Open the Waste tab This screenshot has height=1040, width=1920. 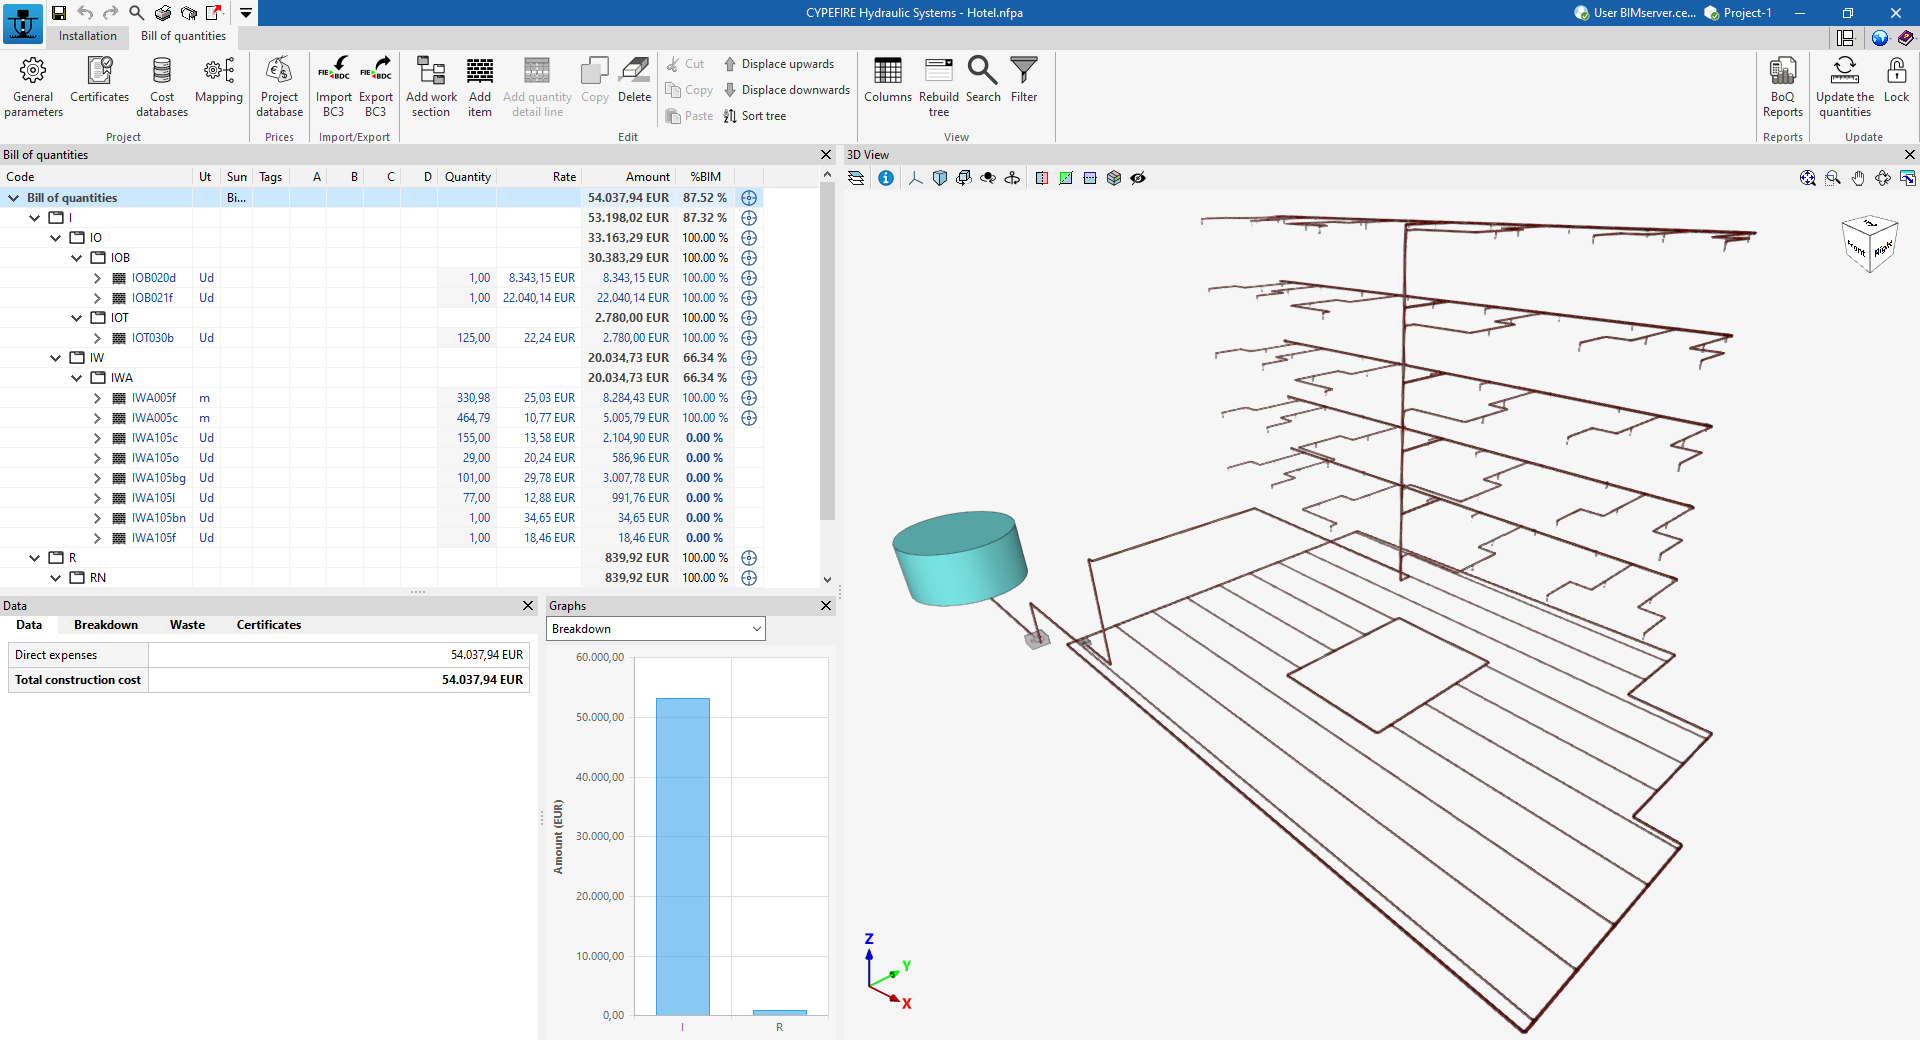point(187,625)
